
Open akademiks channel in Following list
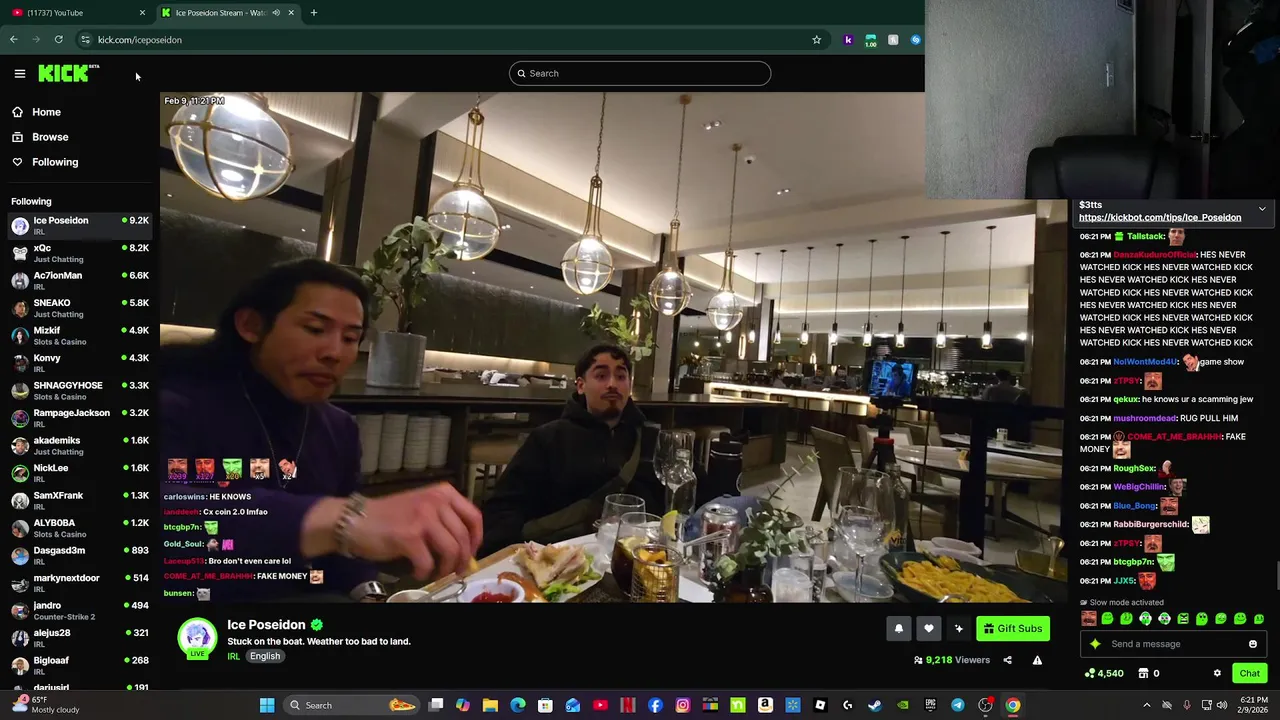[80, 445]
